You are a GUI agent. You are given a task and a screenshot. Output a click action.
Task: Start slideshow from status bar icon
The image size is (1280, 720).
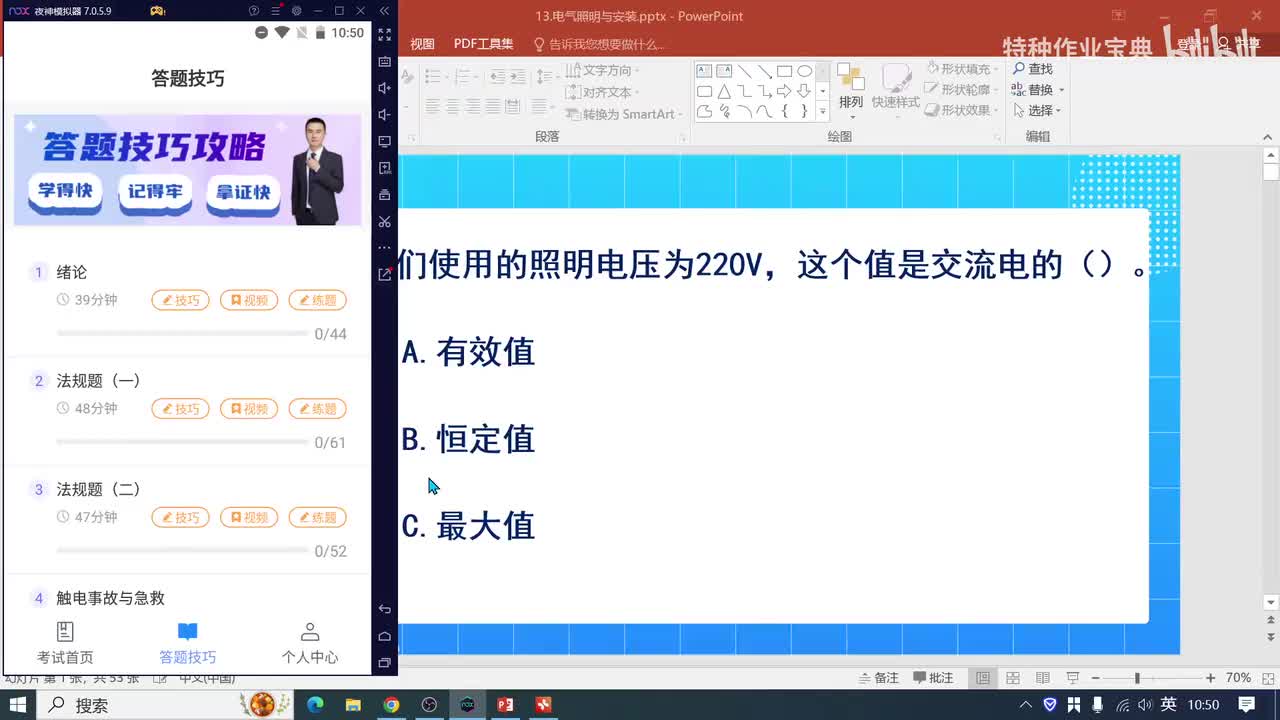pos(1073,678)
